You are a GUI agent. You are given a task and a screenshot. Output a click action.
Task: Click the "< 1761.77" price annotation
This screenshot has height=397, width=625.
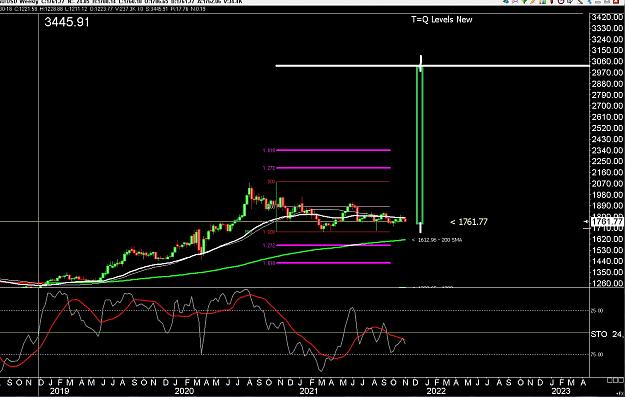469,222
